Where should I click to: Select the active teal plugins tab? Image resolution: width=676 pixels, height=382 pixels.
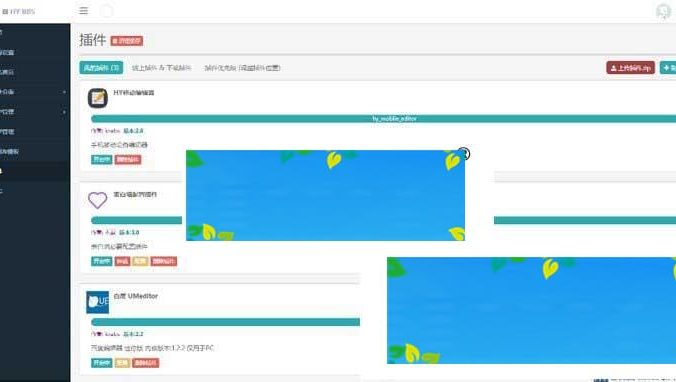click(101, 68)
